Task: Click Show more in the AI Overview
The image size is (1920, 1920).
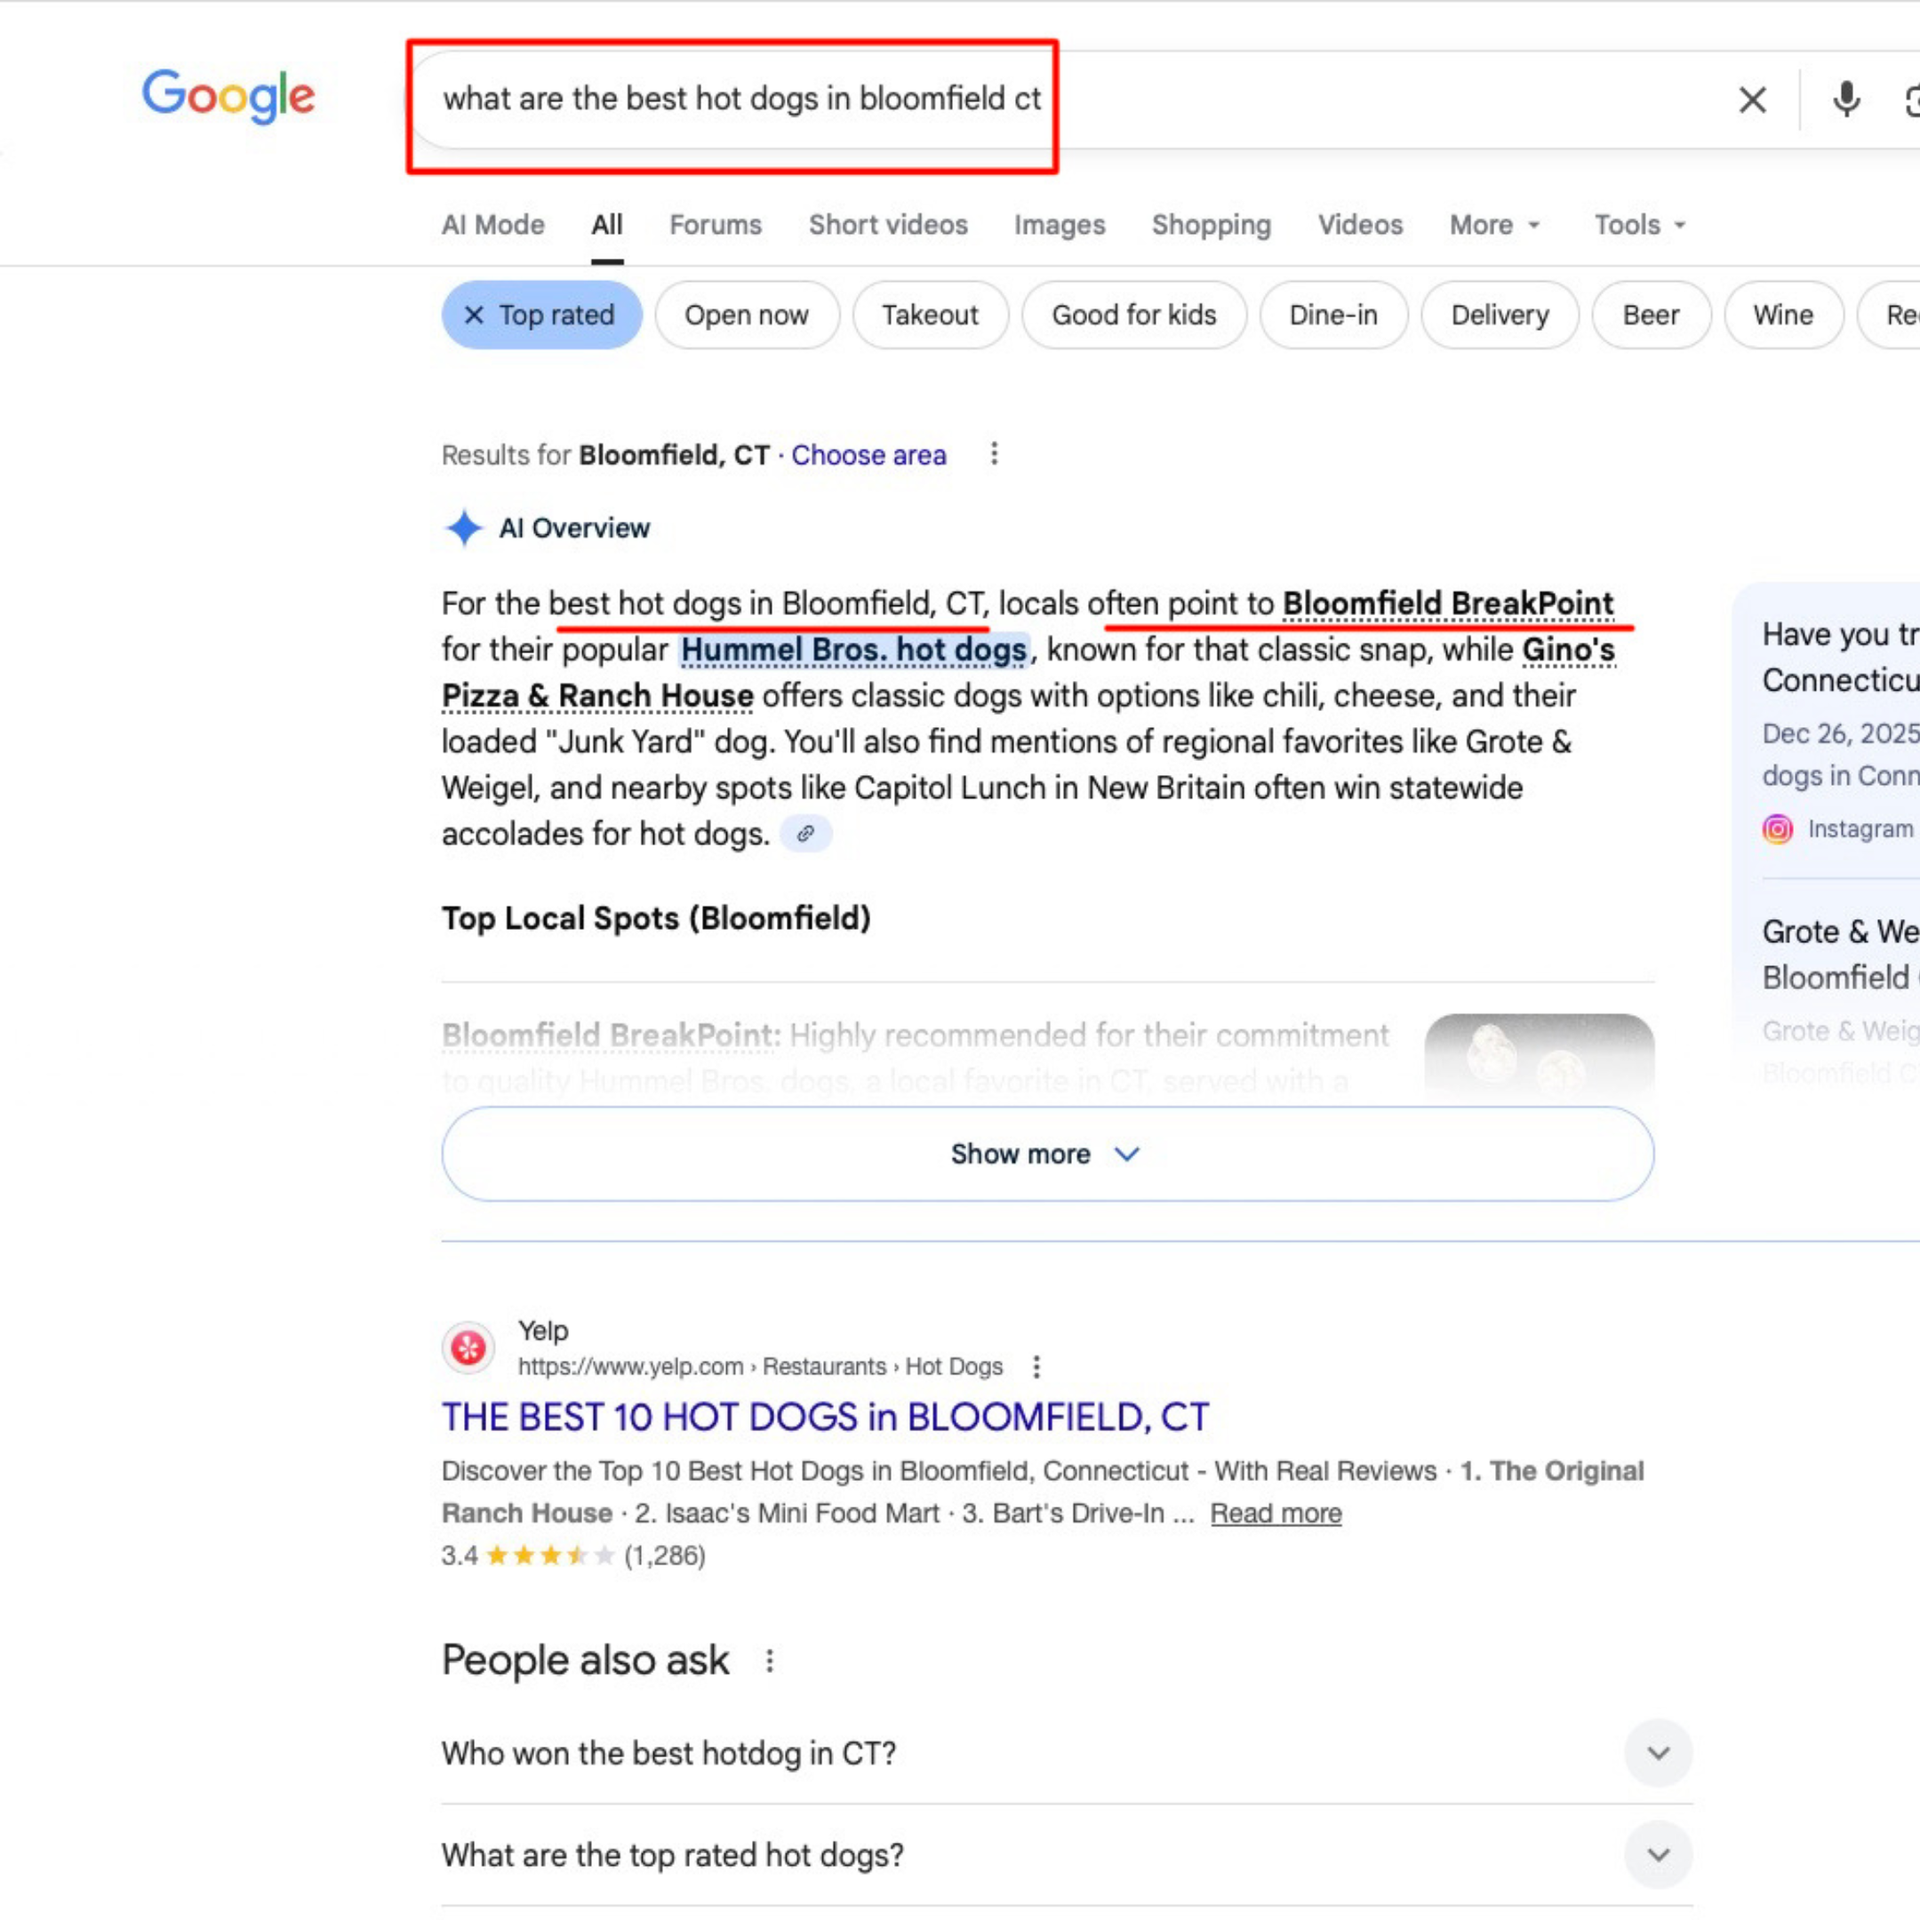Action: [x=1044, y=1153]
